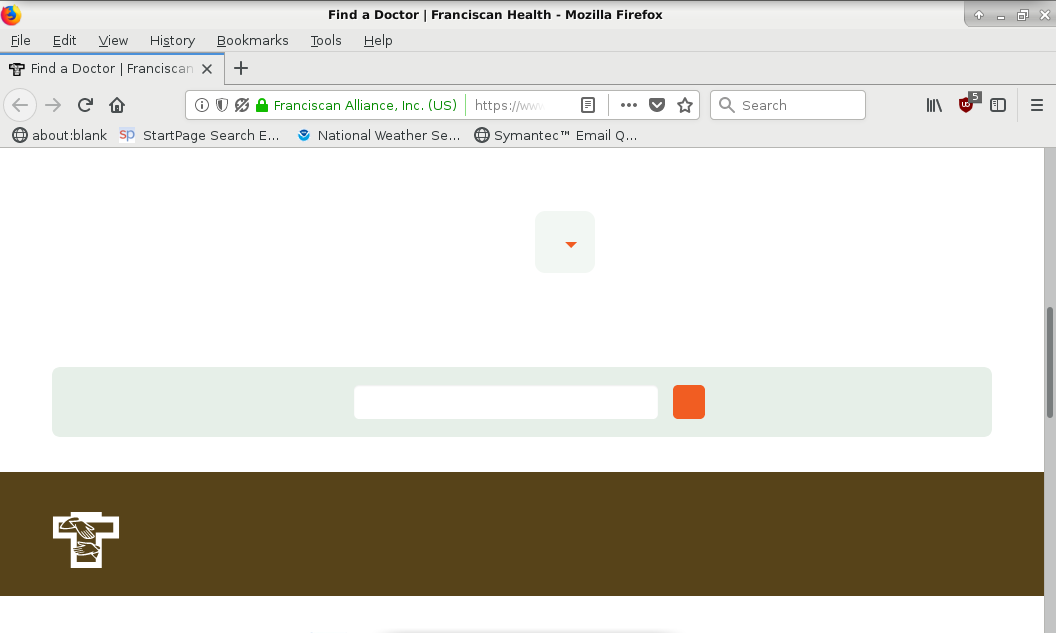Open the Firefox hamburger menu
This screenshot has width=1056, height=633.
coord(1037,105)
